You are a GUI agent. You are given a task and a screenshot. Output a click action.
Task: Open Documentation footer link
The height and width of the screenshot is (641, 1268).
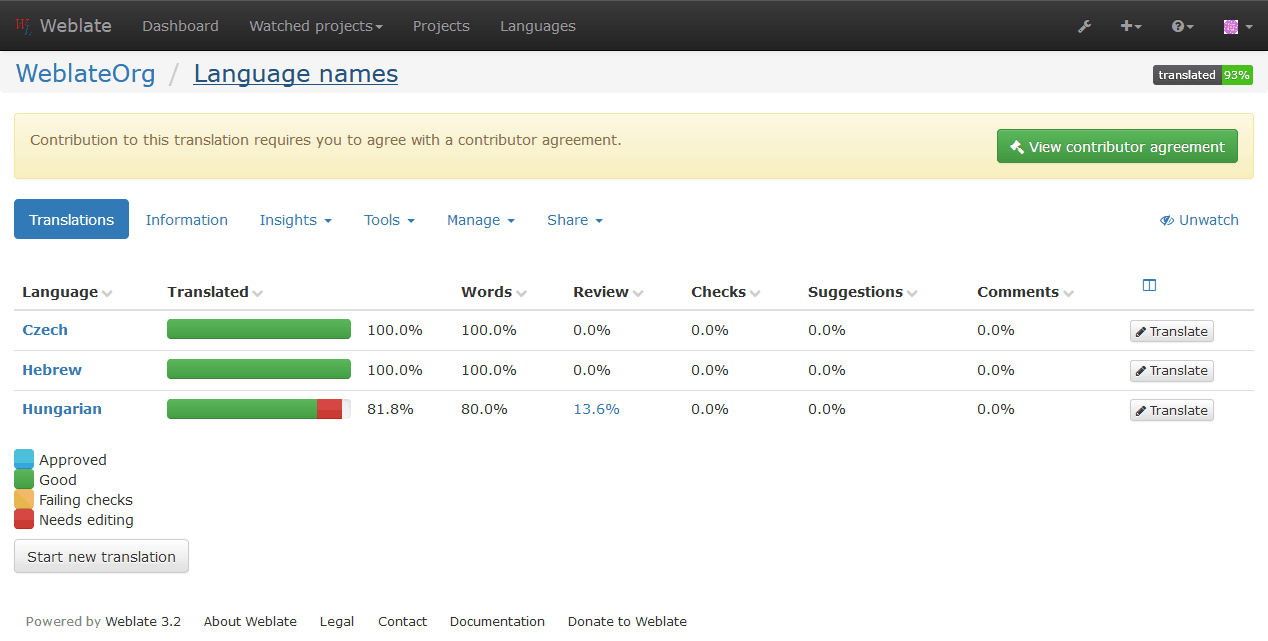point(497,621)
